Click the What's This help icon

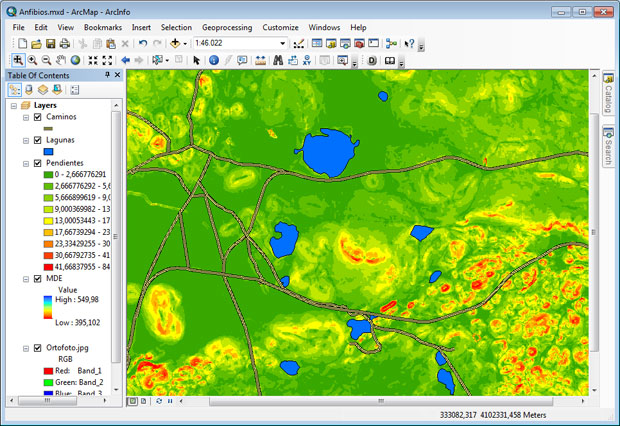point(410,44)
